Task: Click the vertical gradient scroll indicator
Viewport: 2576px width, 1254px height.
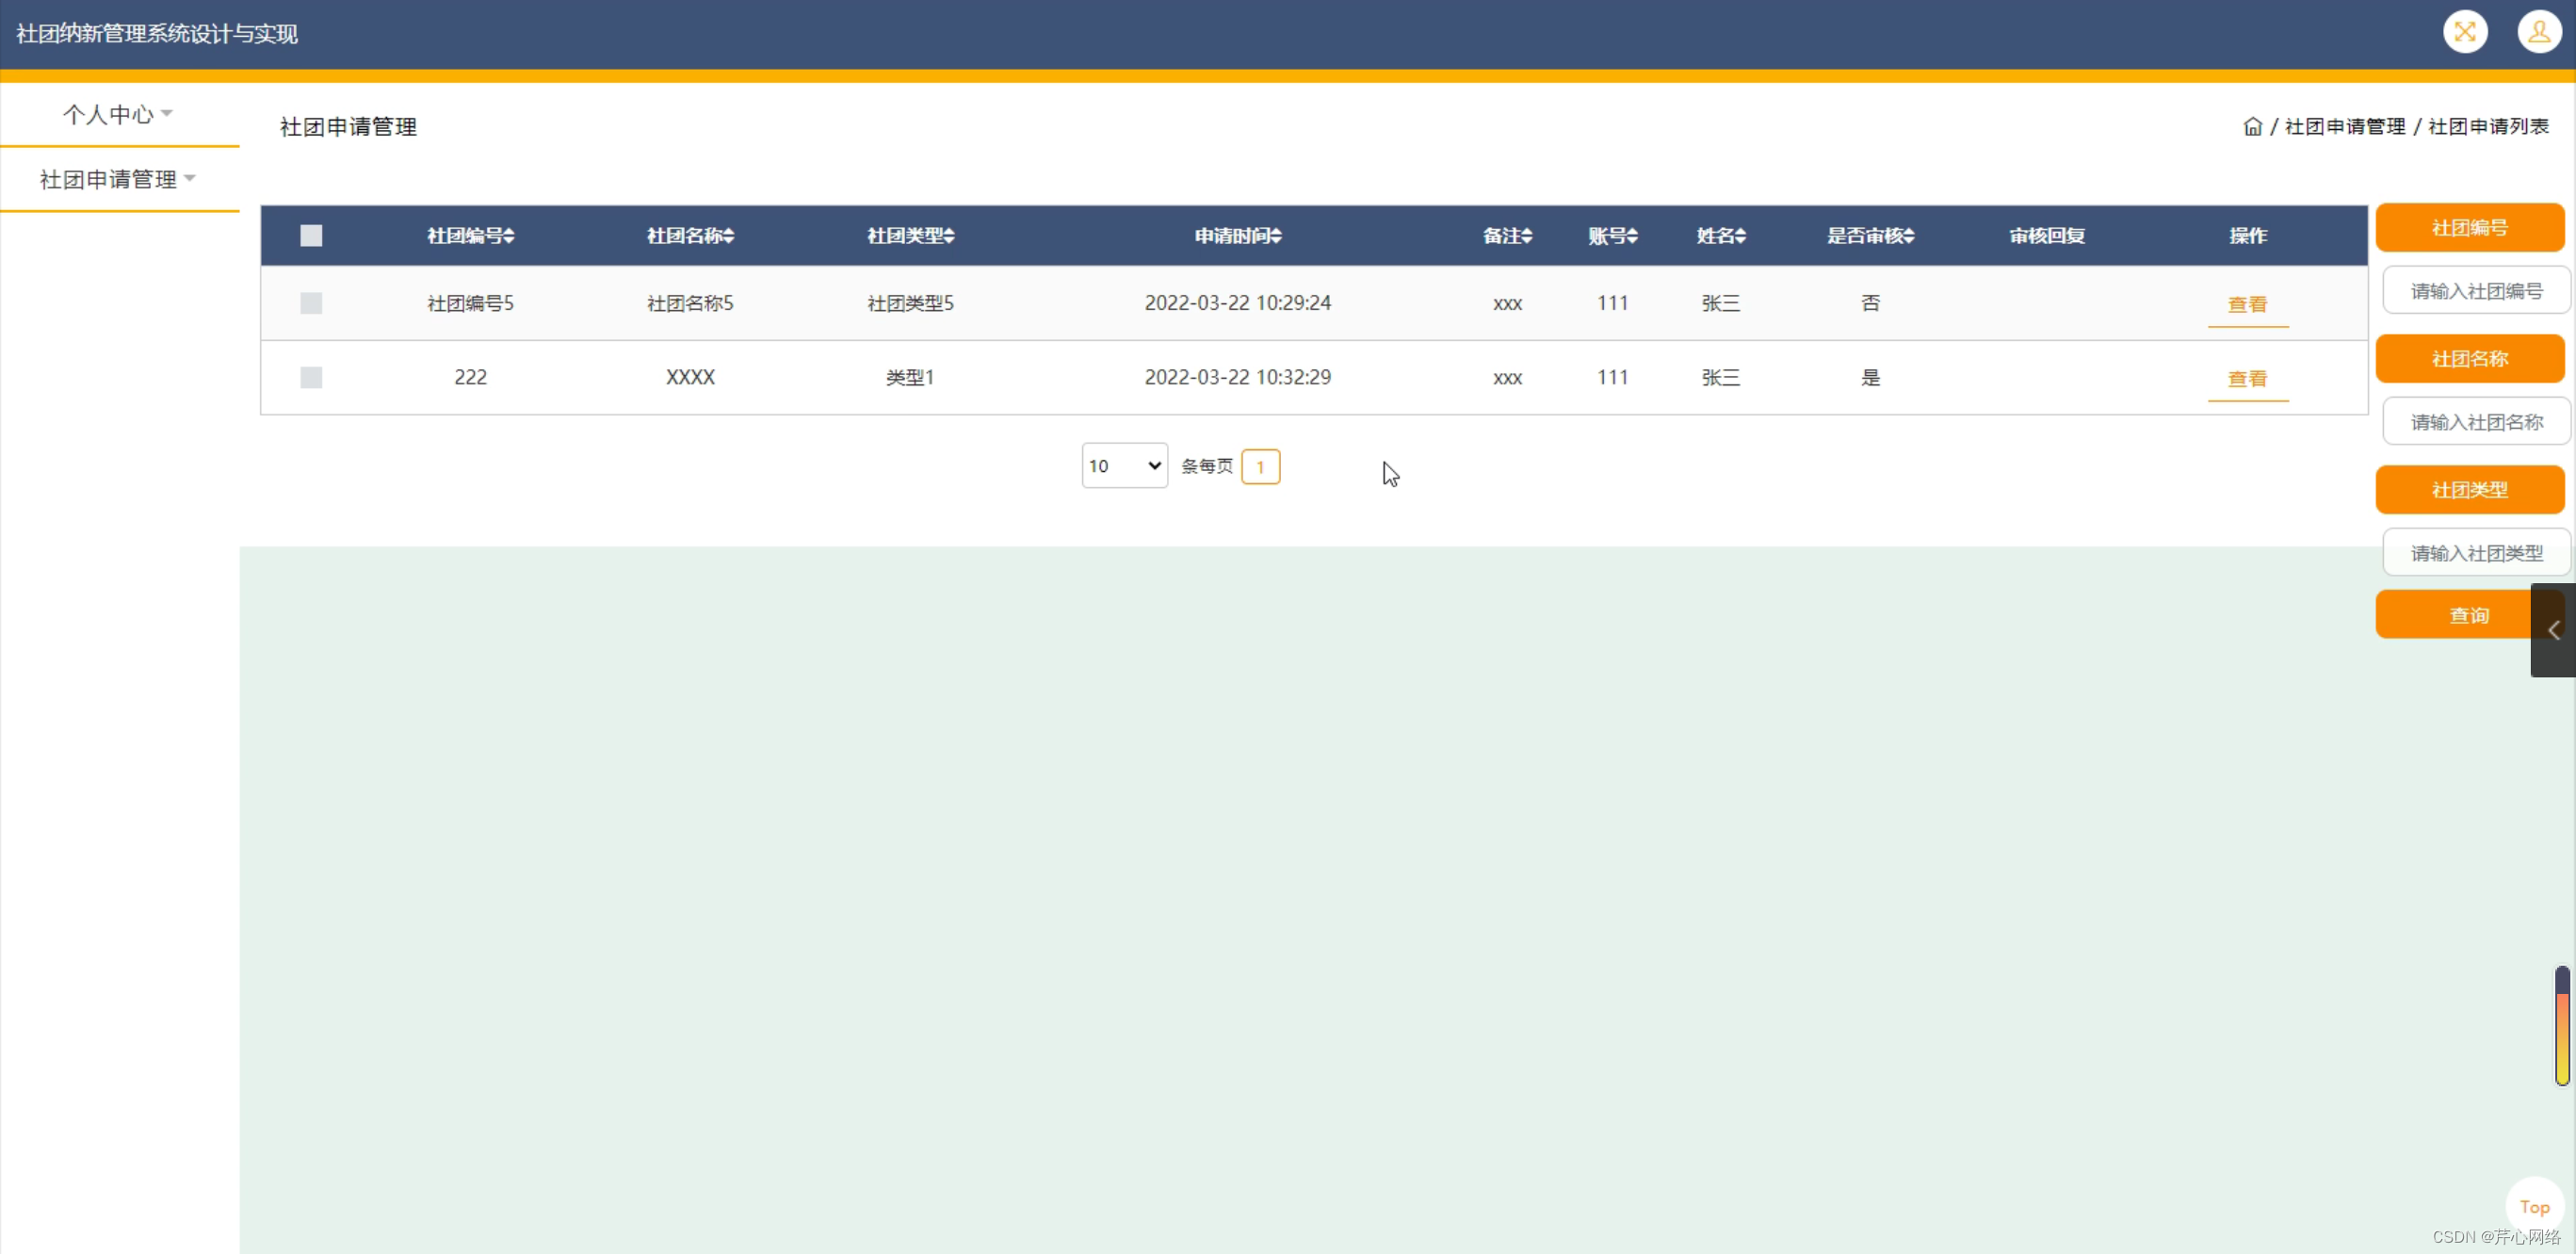Action: [2562, 1025]
